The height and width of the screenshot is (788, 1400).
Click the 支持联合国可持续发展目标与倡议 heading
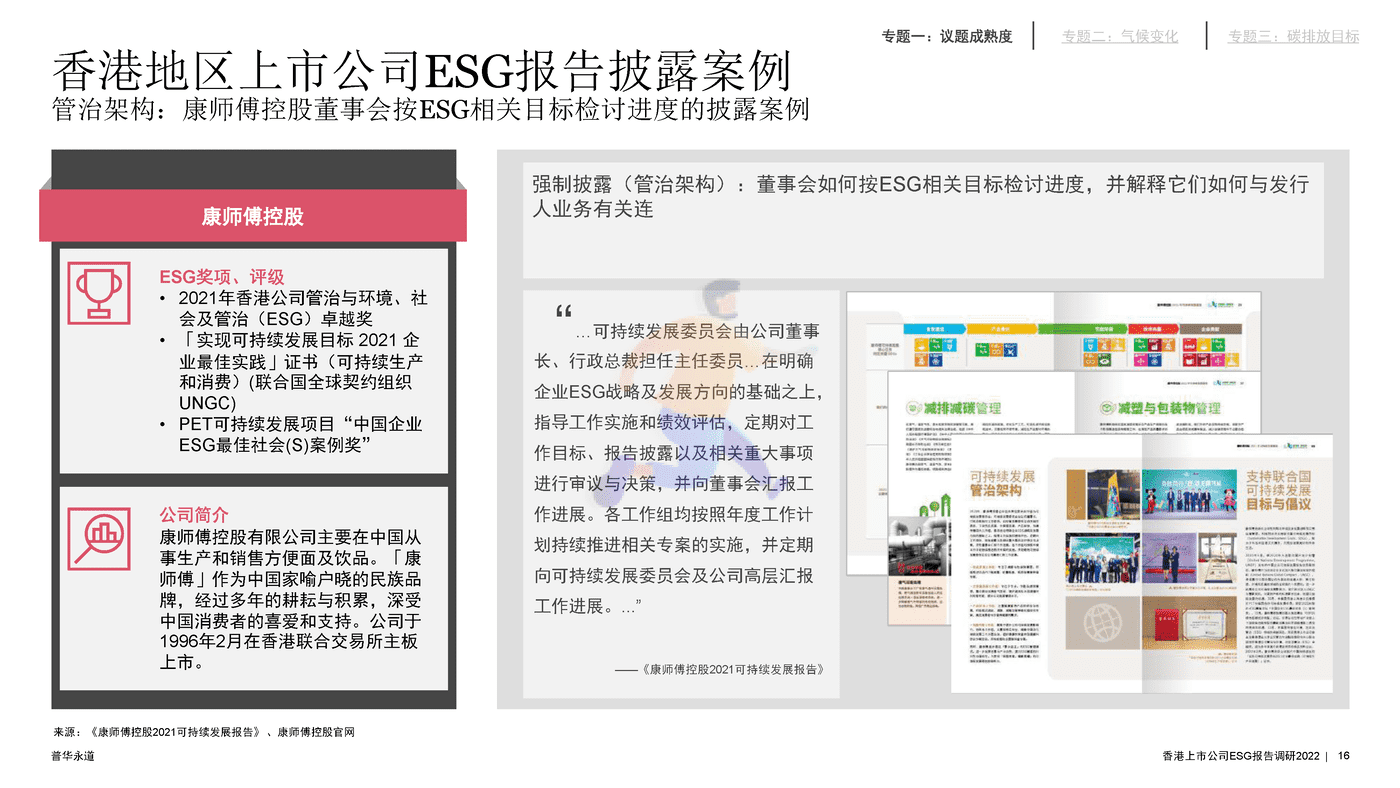[x=1278, y=490]
